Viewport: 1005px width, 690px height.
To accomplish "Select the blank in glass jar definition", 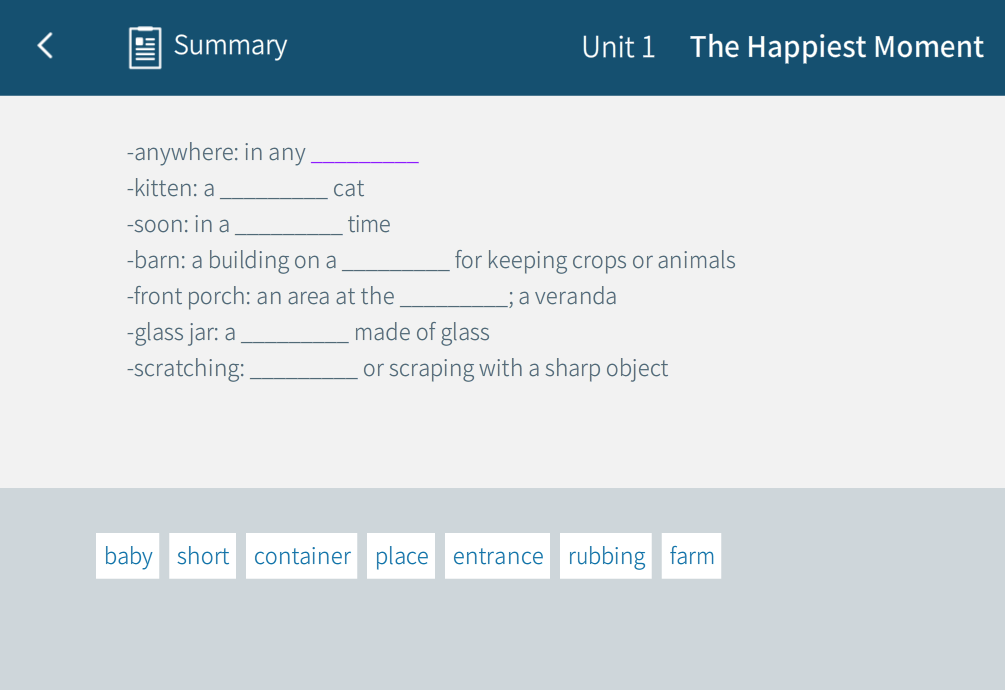I will pos(295,333).
